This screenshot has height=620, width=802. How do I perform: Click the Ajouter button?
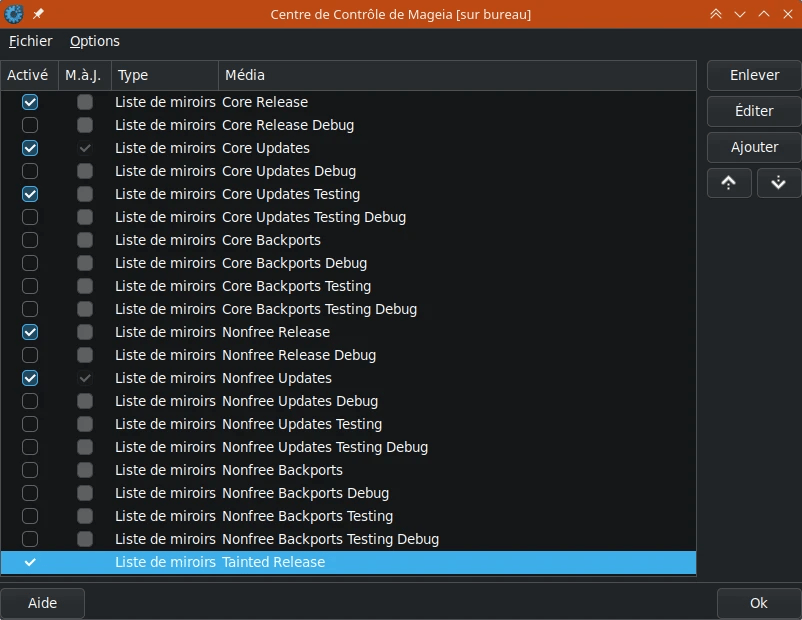click(x=754, y=147)
